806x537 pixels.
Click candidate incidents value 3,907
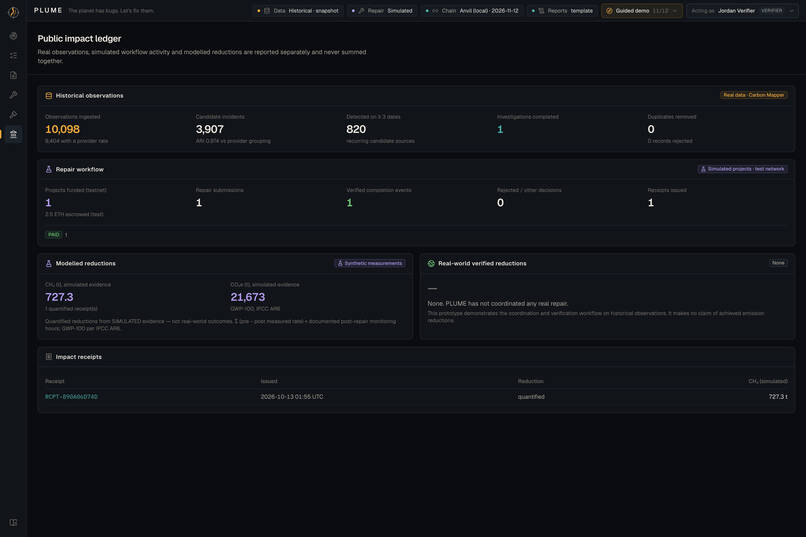[210, 129]
